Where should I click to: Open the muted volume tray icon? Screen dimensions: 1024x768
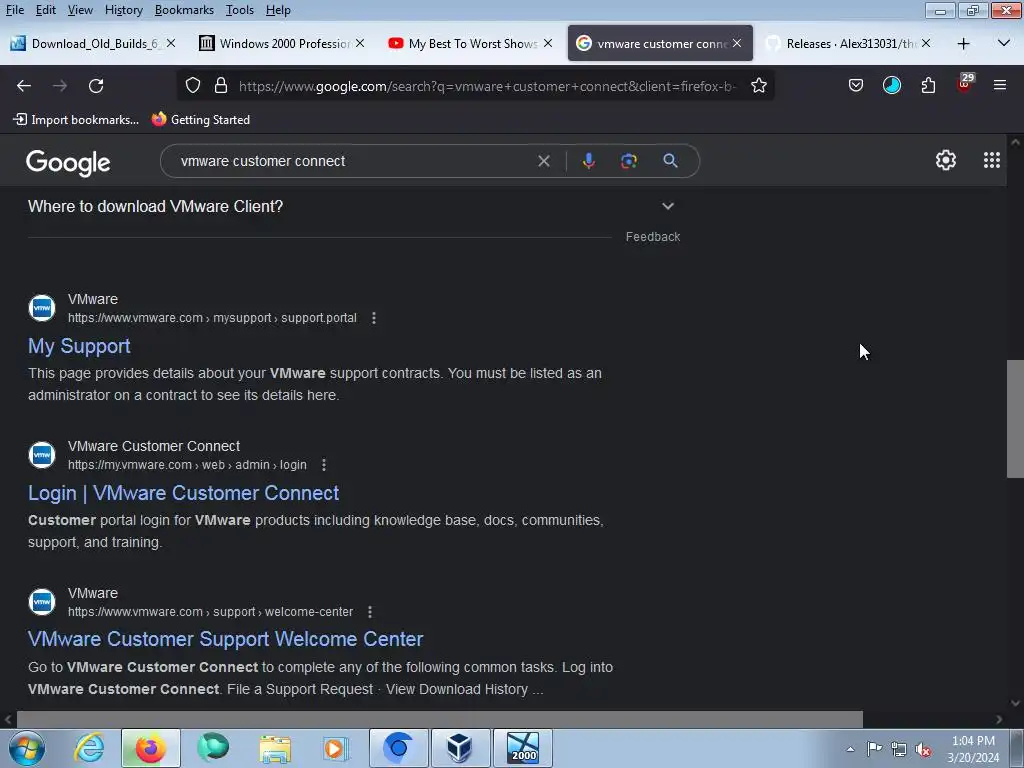click(923, 750)
